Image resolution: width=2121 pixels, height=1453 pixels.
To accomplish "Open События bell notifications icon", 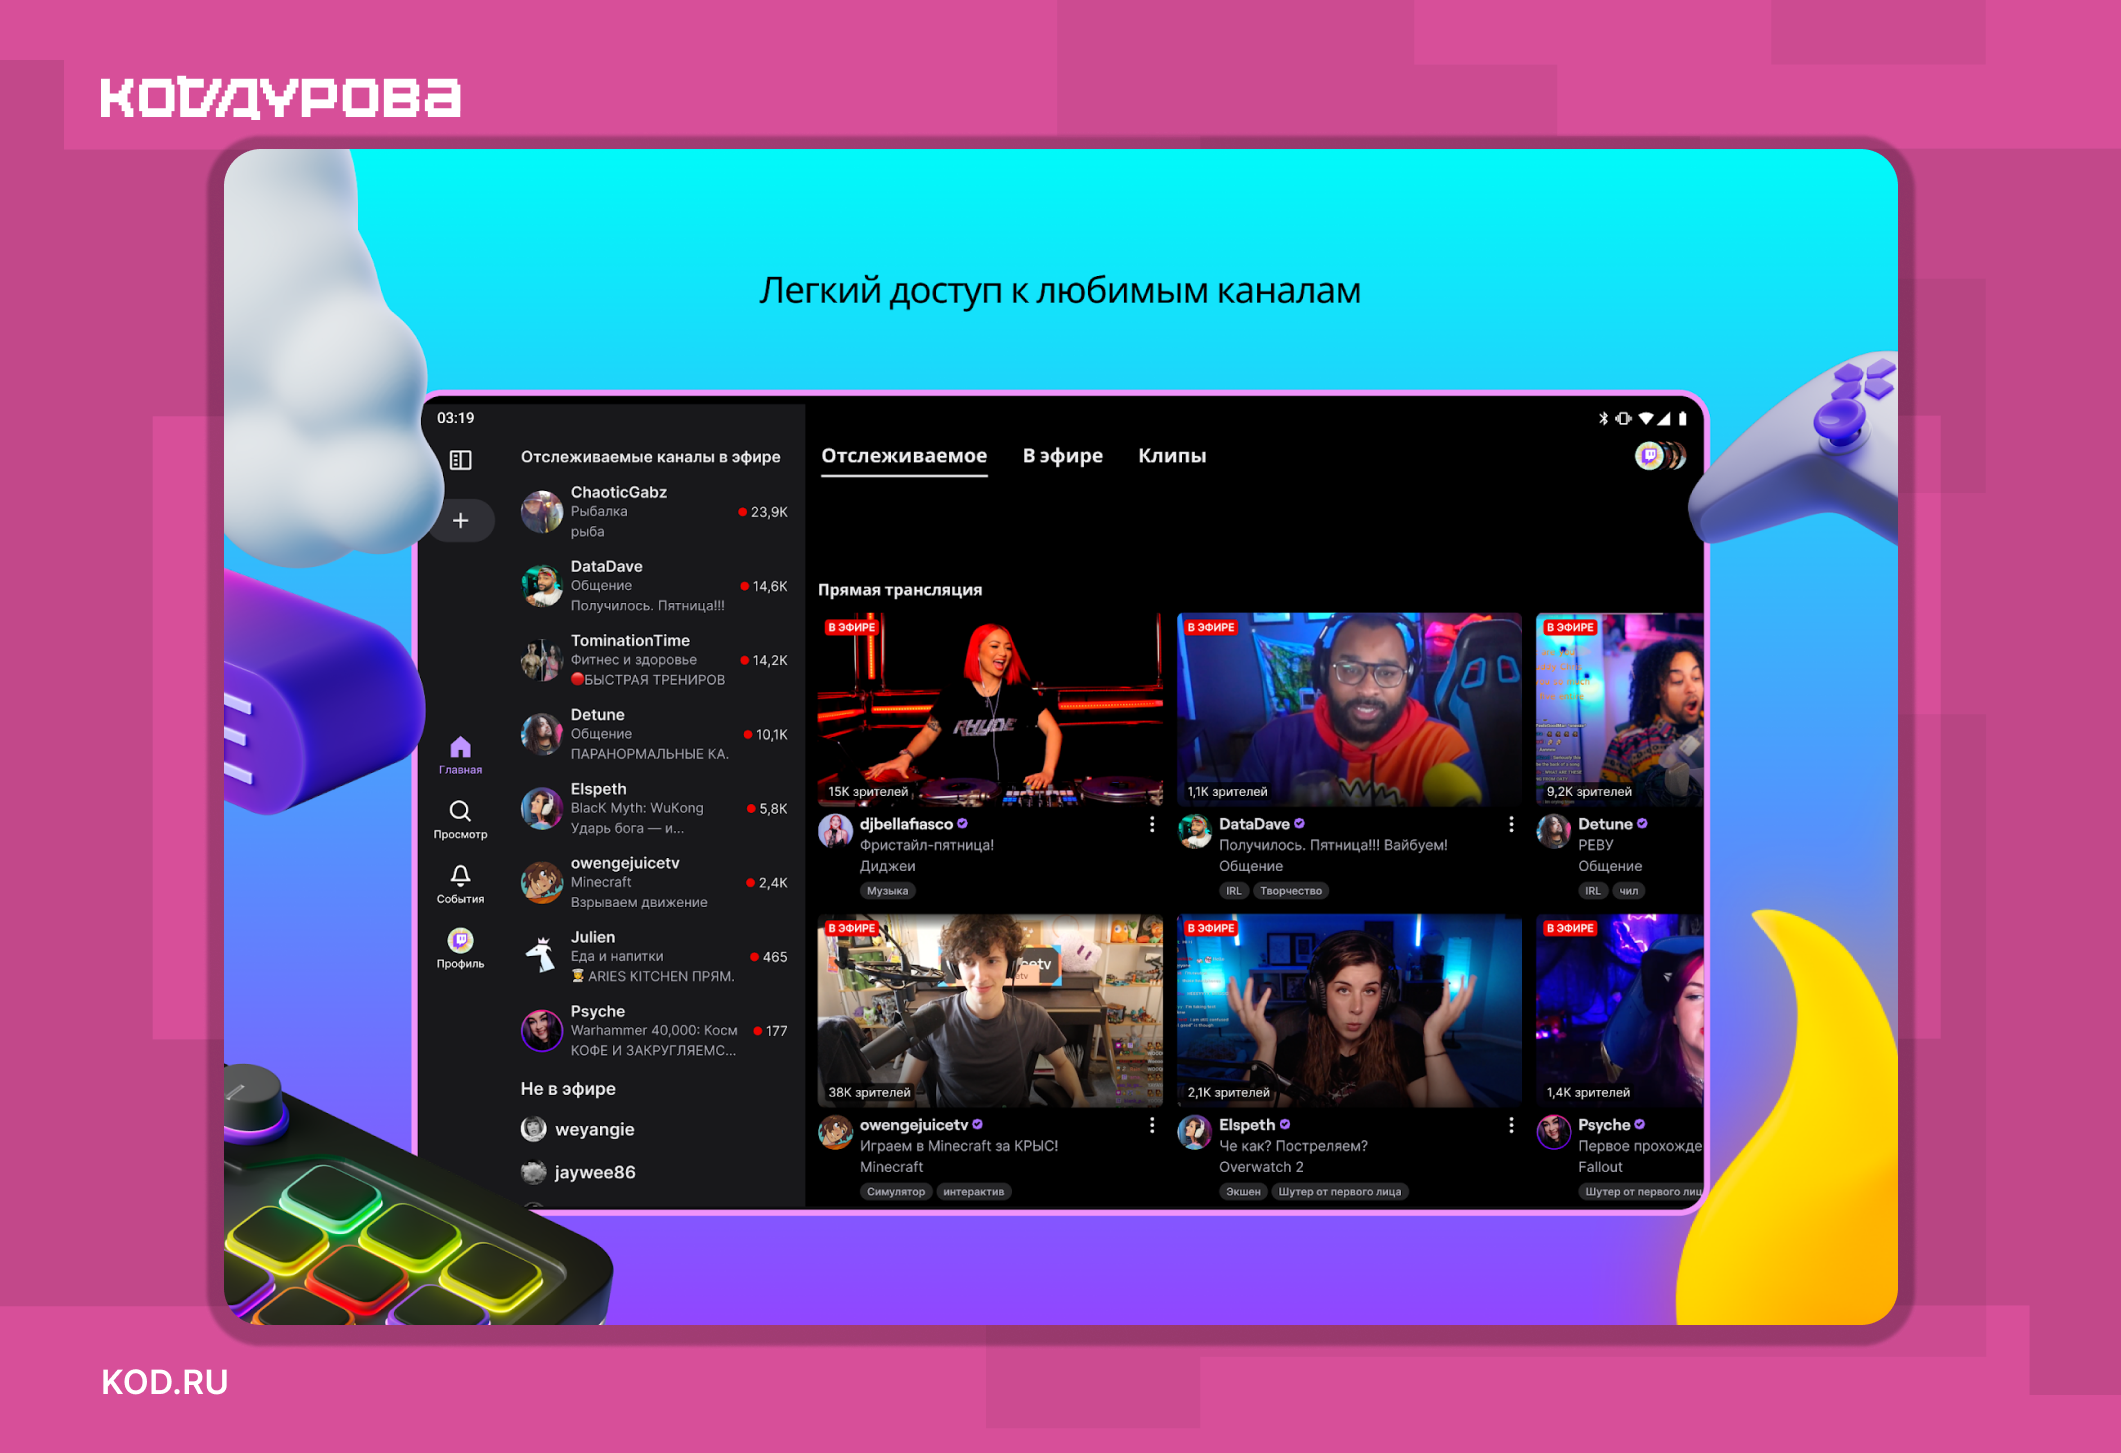I will (x=460, y=884).
